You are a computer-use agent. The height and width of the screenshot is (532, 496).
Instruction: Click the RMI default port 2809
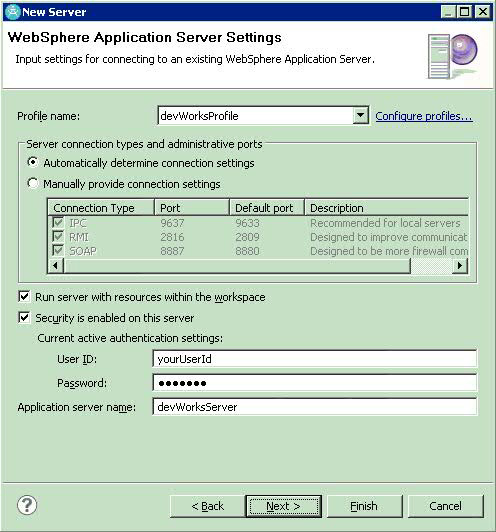[x=247, y=237]
